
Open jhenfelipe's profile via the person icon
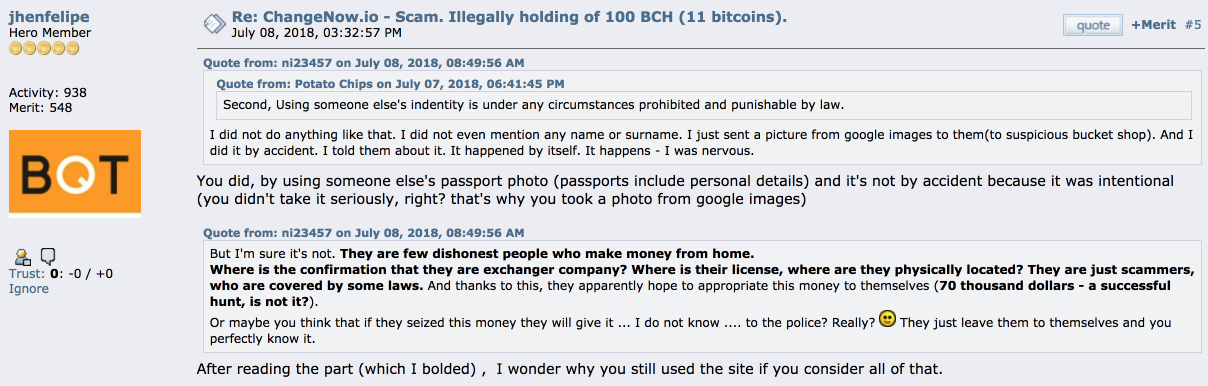(22, 257)
